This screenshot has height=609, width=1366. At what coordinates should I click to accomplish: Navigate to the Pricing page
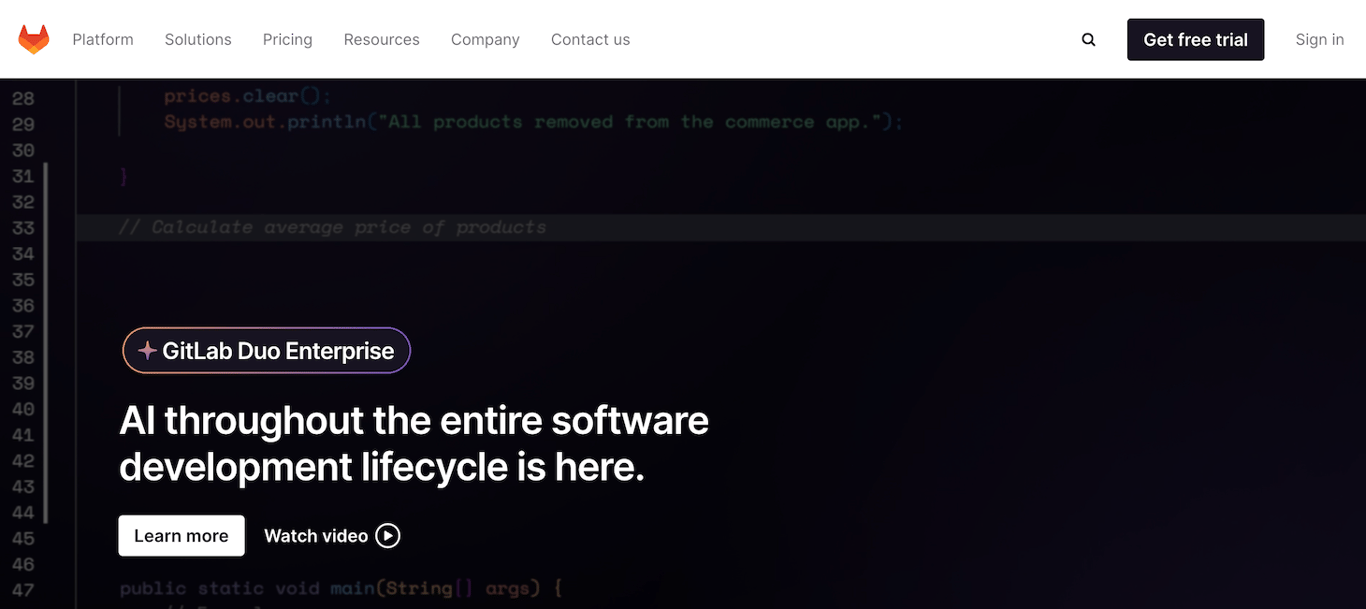click(x=287, y=39)
